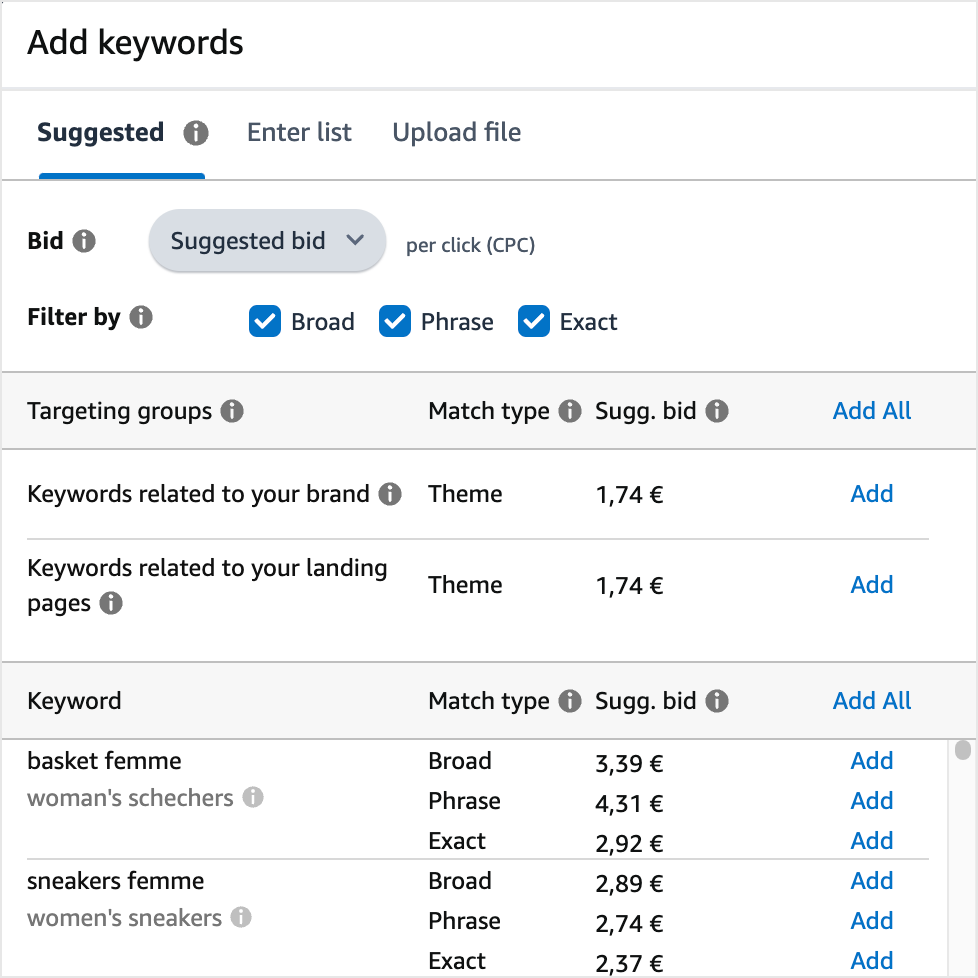Click info icon beside women's sneakers translation
The height and width of the screenshot is (978, 978).
[x=241, y=918]
